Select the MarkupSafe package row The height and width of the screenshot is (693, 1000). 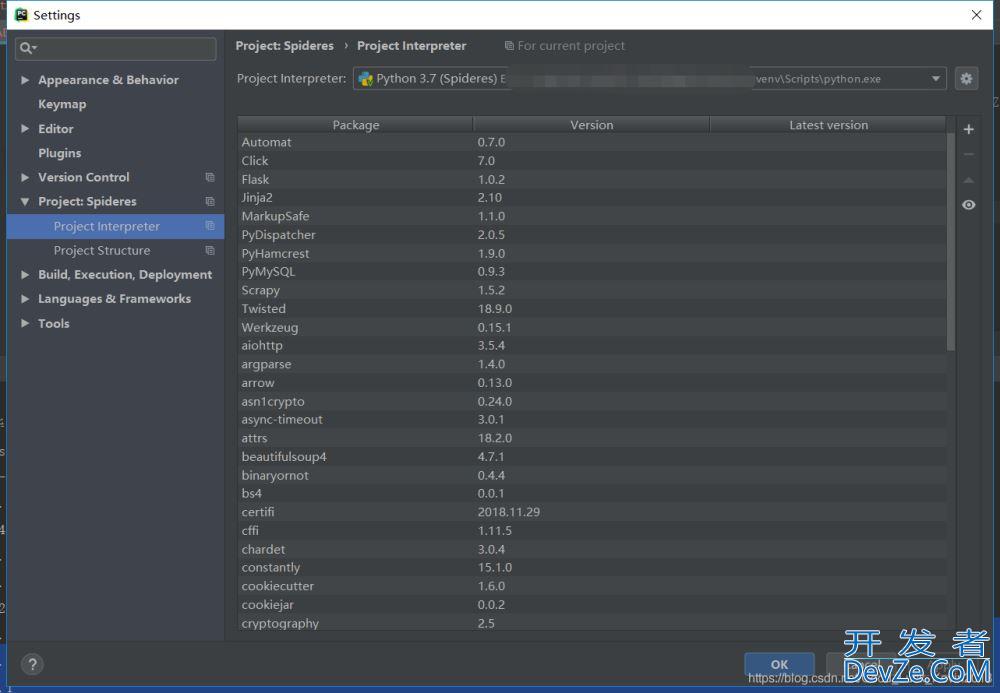coord(592,216)
